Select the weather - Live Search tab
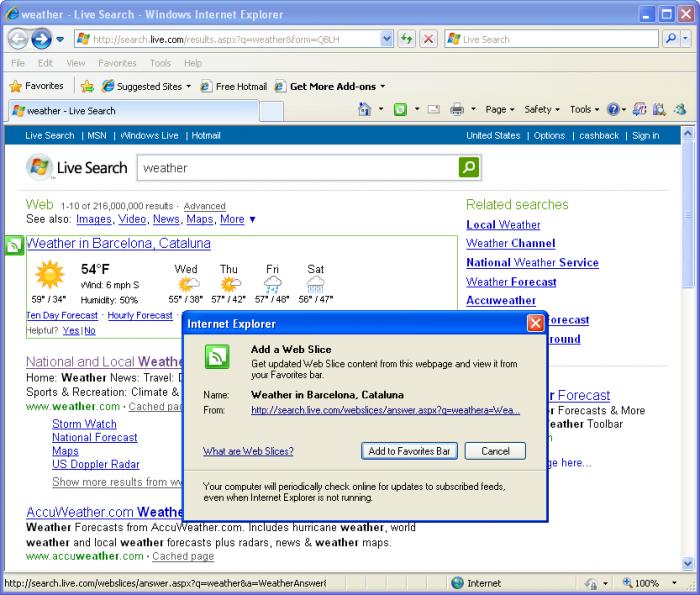This screenshot has height=595, width=700. 133,111
